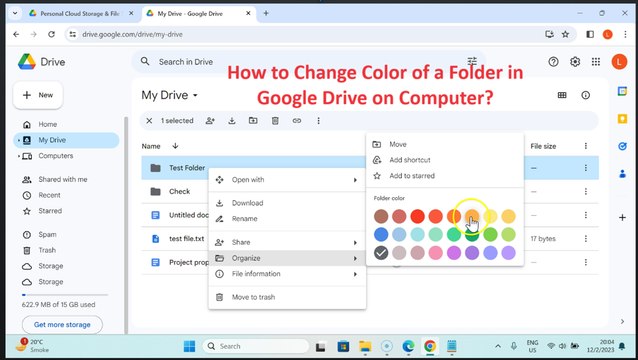Viewport: 638px width, 360px height.
Task: Choose Move to trash
Action: point(287,297)
